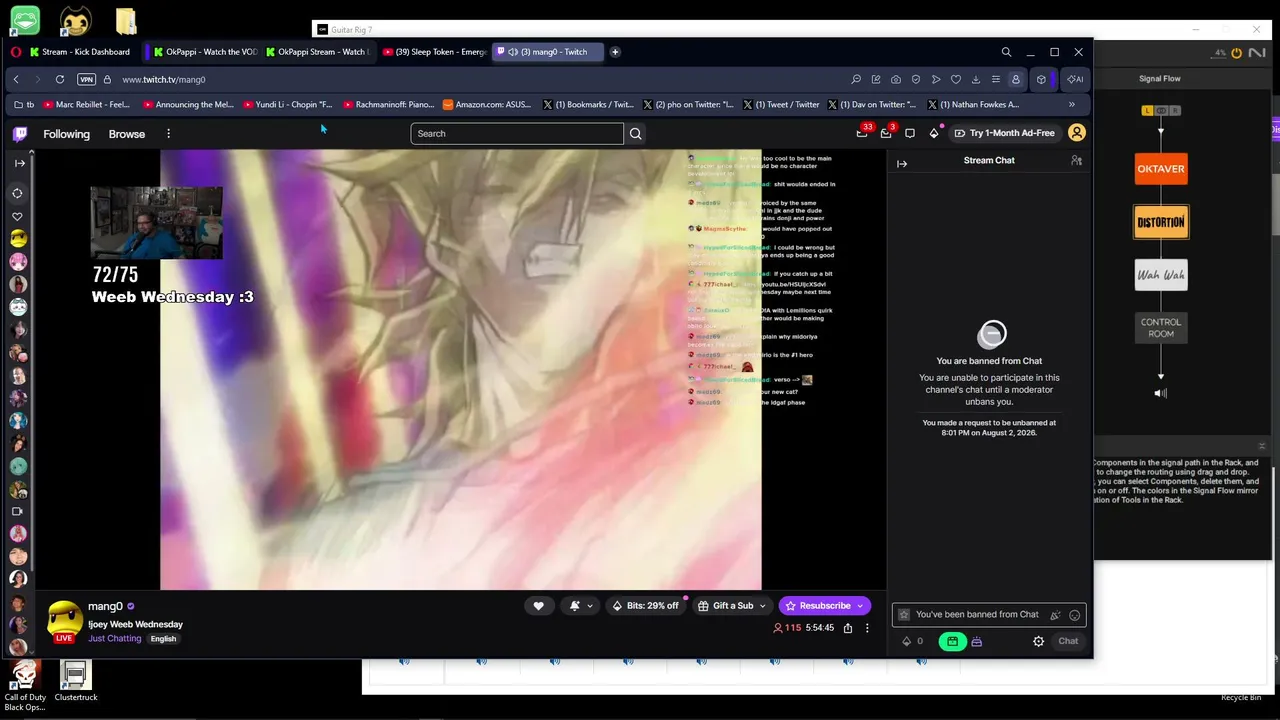The image size is (1280, 720).
Task: Show more hidden bookmarks chevron
Action: point(1072,104)
